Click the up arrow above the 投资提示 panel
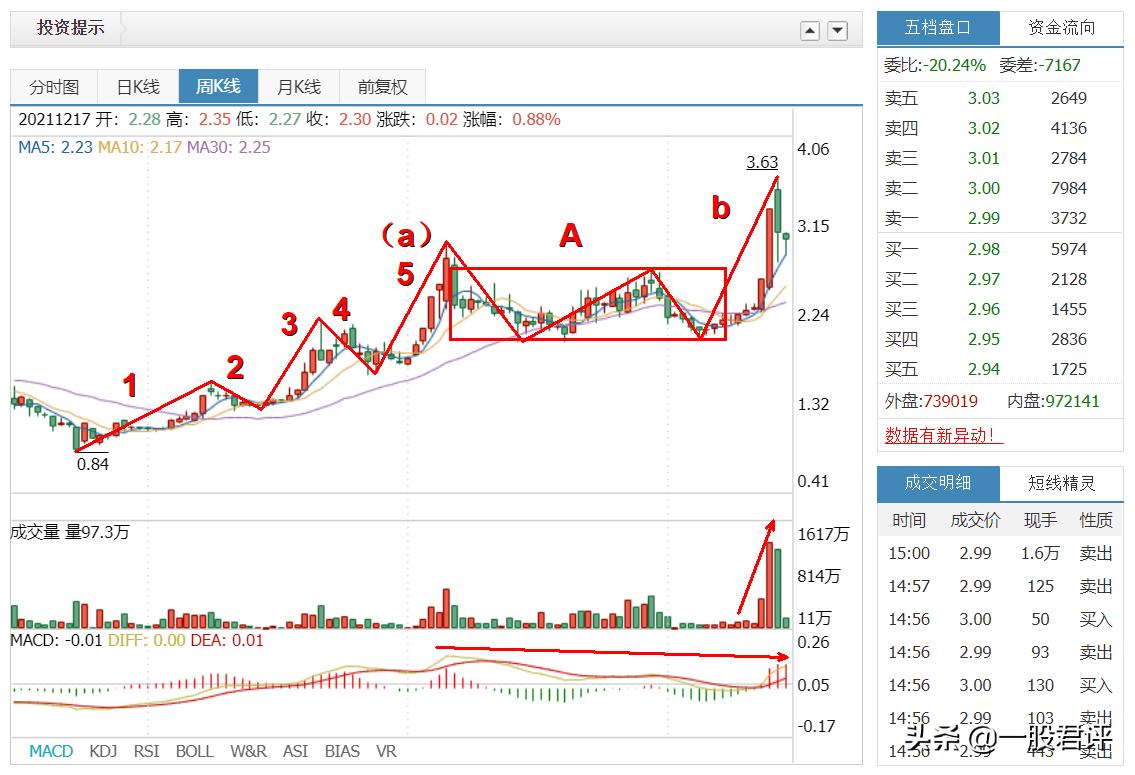Image resolution: width=1135 pixels, height=775 pixels. coord(810,31)
